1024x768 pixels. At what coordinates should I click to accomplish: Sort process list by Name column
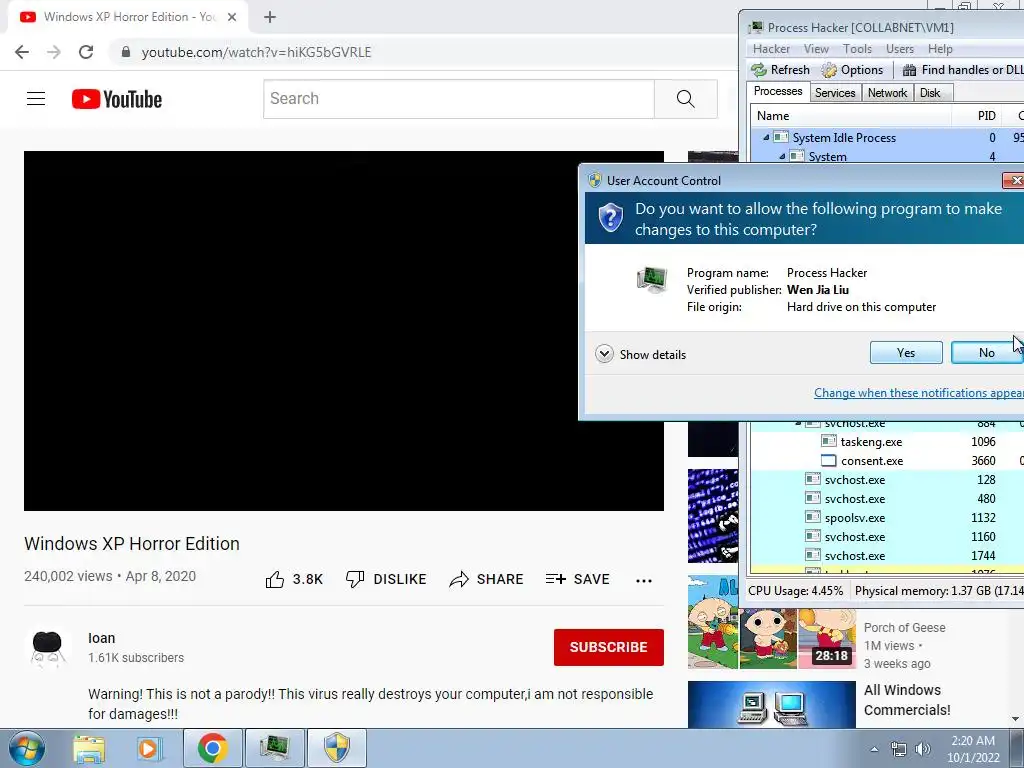(851, 116)
